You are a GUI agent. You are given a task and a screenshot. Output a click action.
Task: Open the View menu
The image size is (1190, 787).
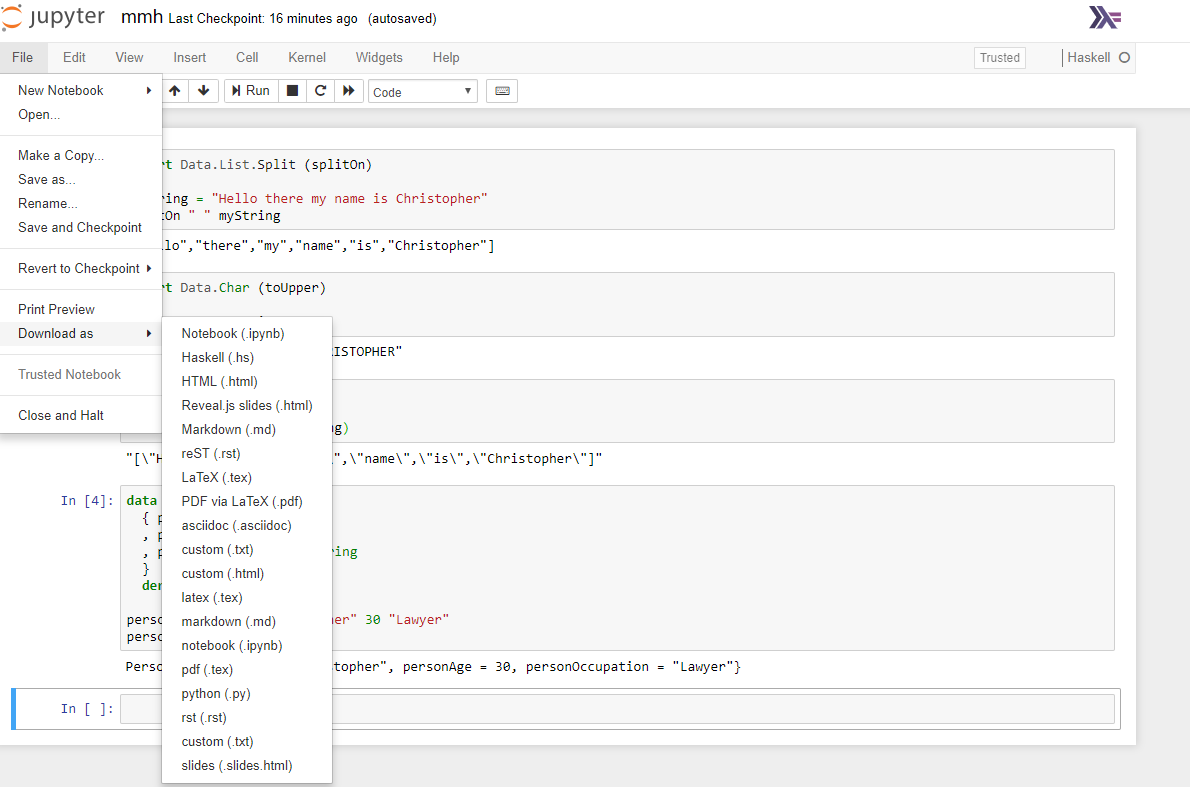tap(129, 58)
